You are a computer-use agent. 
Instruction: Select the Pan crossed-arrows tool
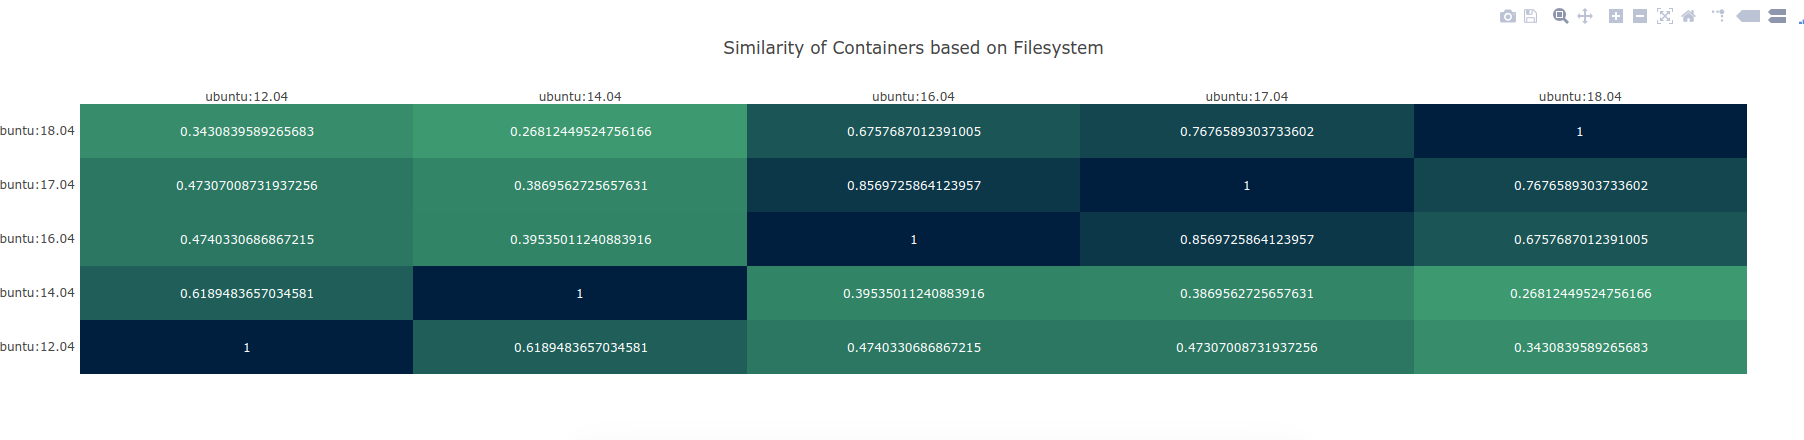point(1585,16)
